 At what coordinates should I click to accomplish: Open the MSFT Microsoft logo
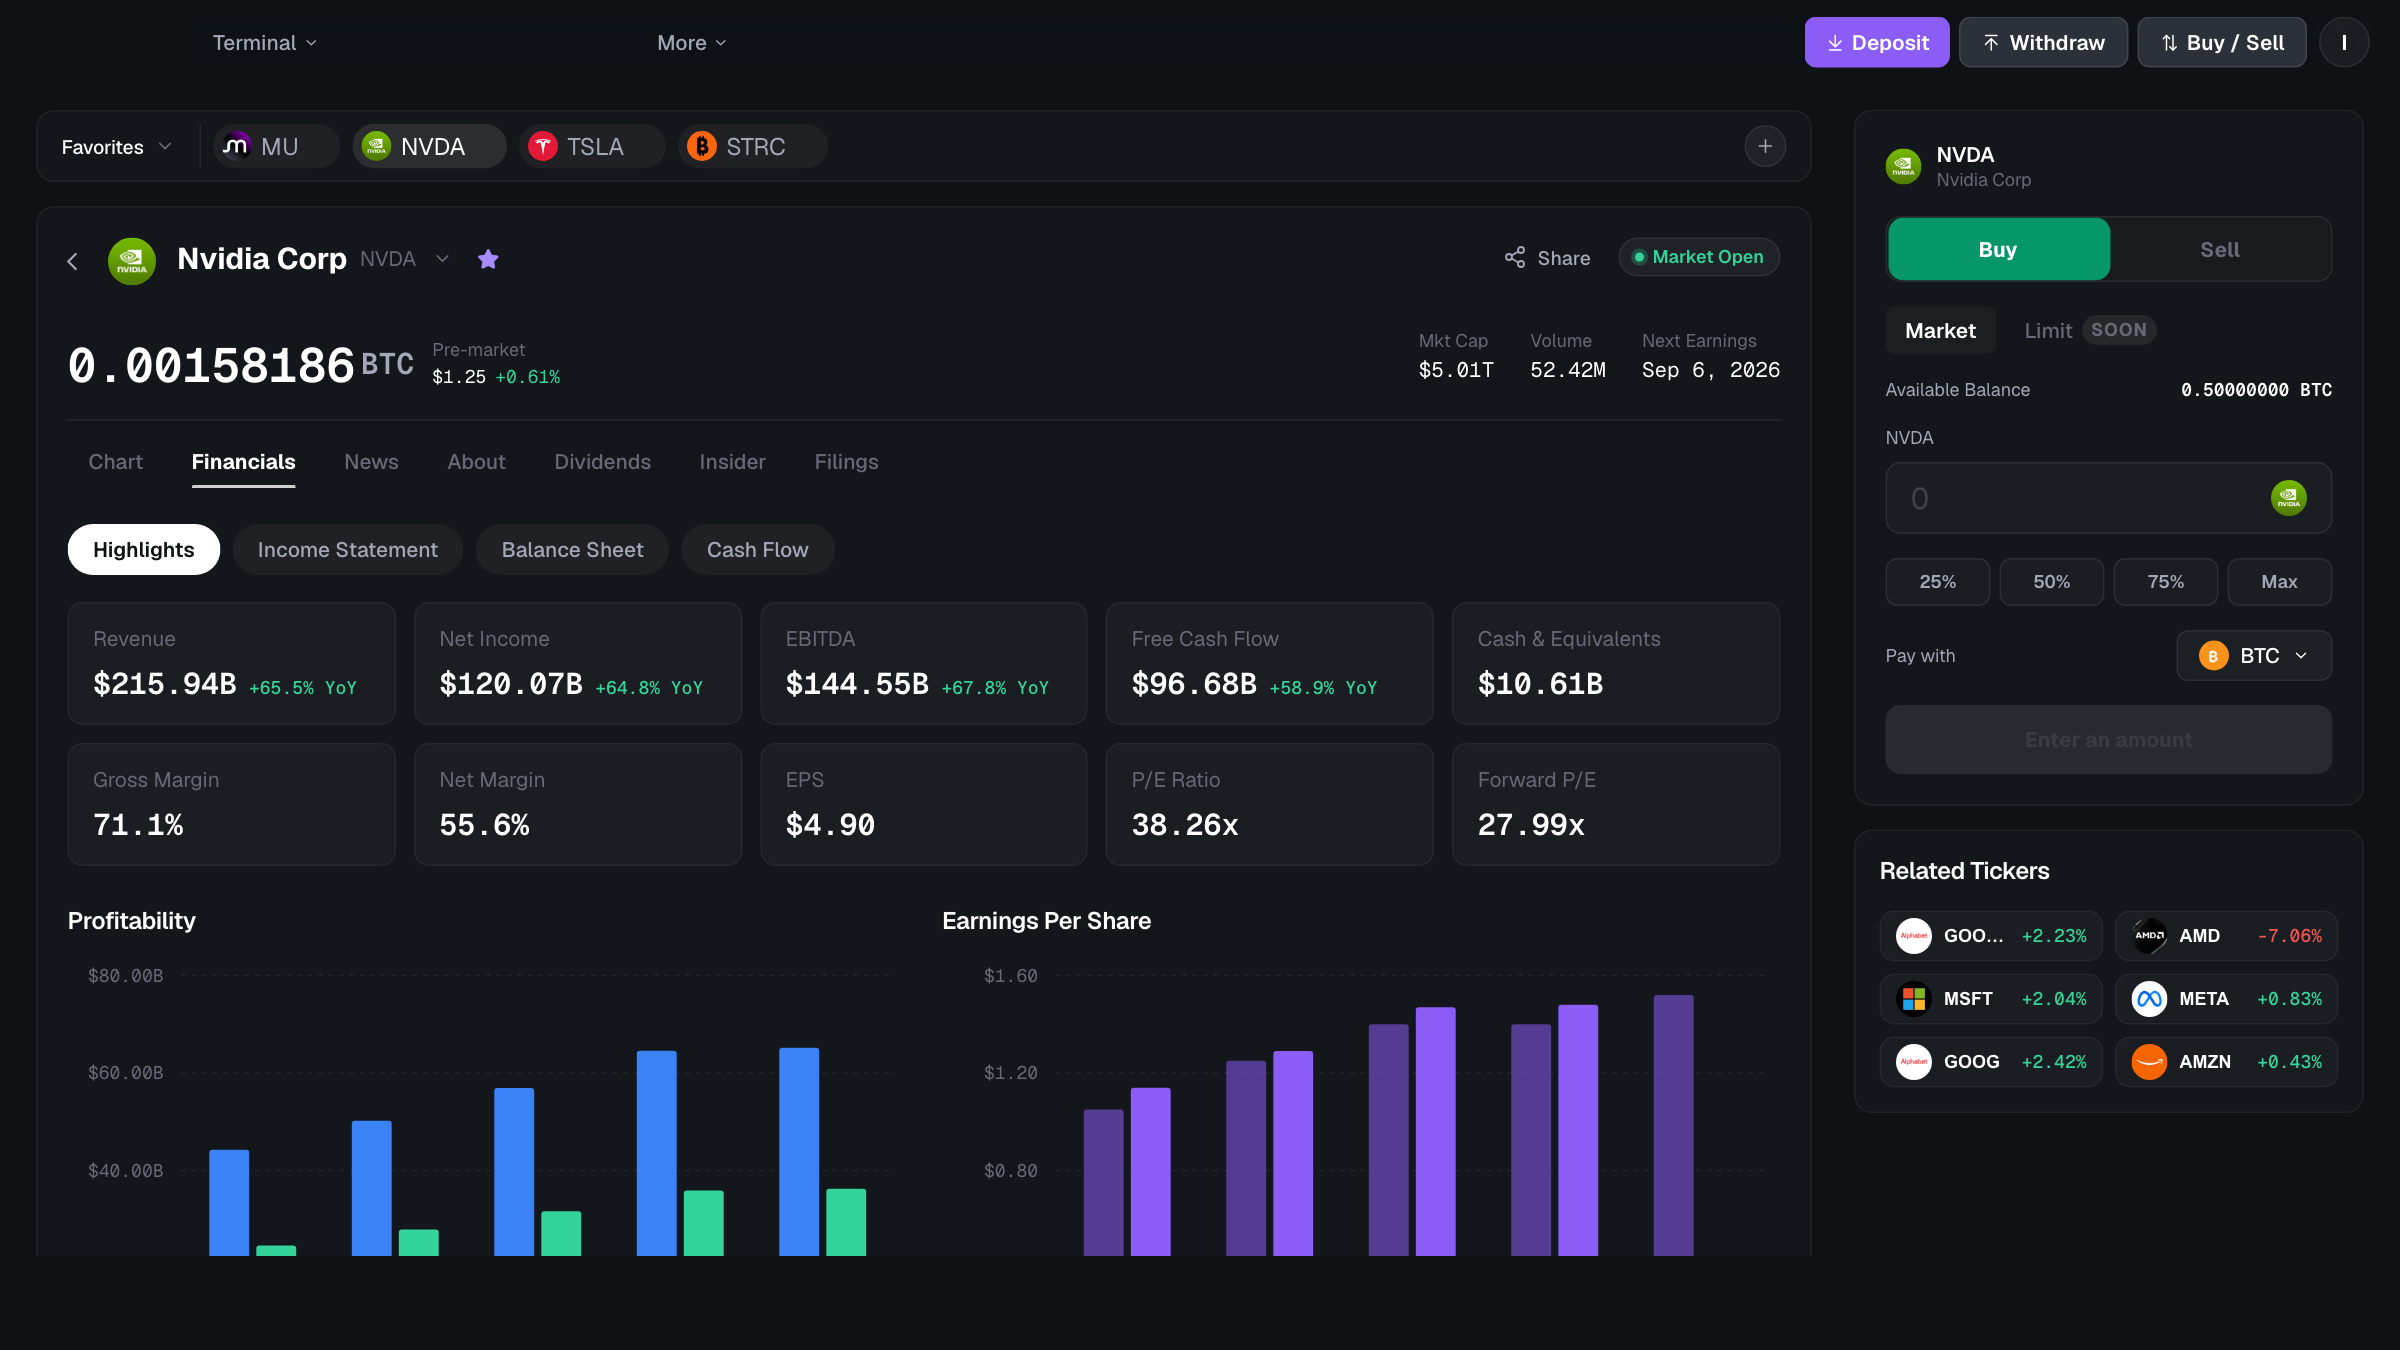coord(1914,998)
